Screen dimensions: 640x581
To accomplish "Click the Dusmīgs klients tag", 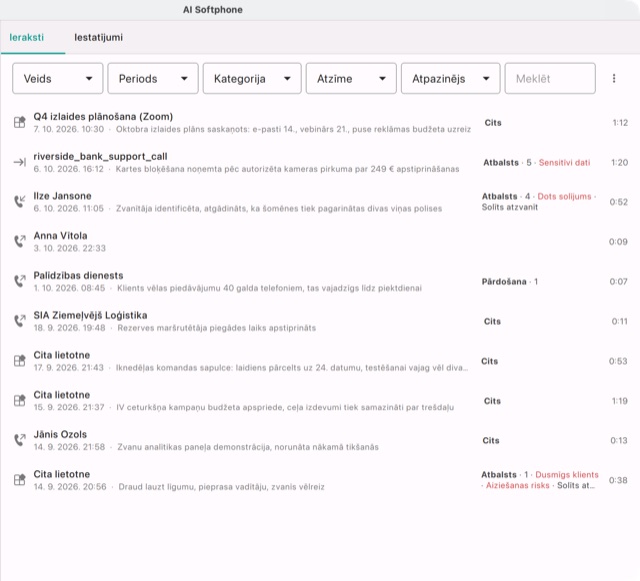I will [x=567, y=475].
